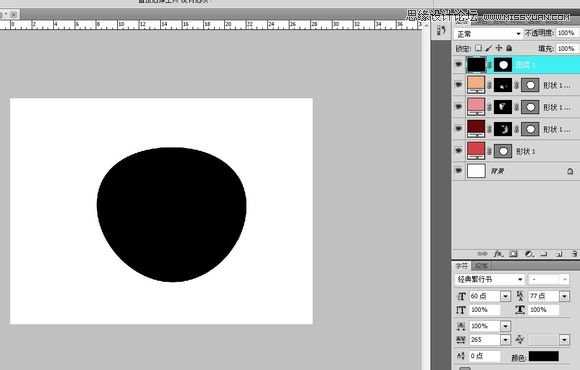This screenshot has height=370, width=580.
Task: Hide the top black fill layer
Action: [x=459, y=64]
